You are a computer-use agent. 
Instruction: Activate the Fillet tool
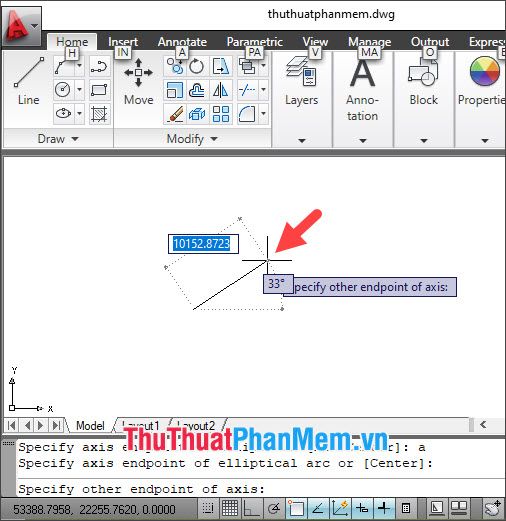click(x=247, y=114)
